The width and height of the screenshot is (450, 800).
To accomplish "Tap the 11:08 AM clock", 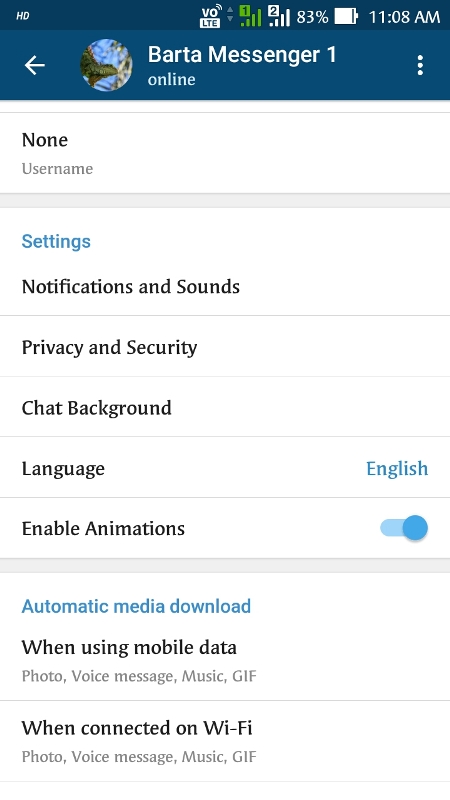I will tap(404, 17).
